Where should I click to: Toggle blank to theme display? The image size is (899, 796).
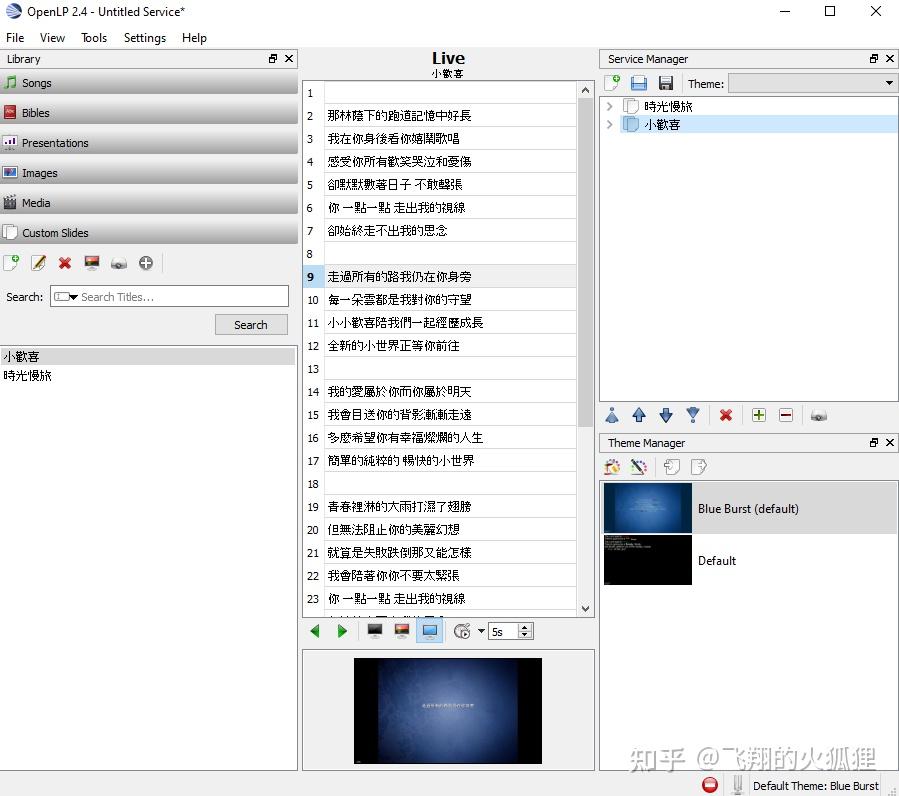pyautogui.click(x=401, y=630)
